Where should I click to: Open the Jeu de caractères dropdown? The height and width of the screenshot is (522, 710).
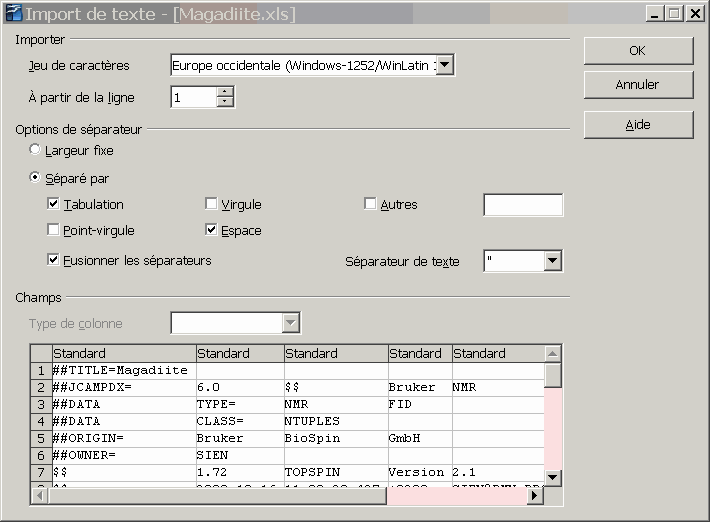(445, 65)
